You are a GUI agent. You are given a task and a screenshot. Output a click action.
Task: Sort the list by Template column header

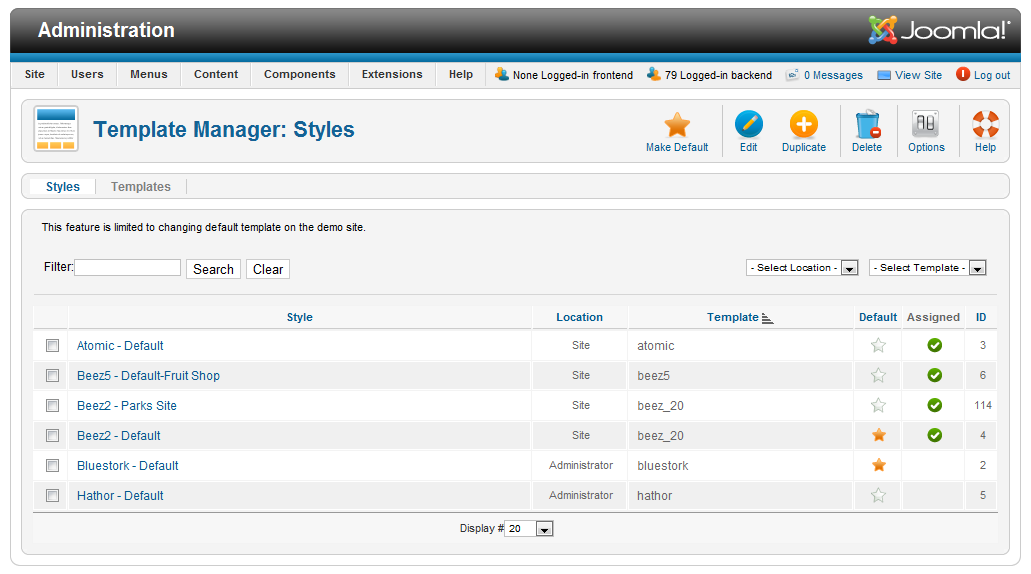(x=733, y=317)
